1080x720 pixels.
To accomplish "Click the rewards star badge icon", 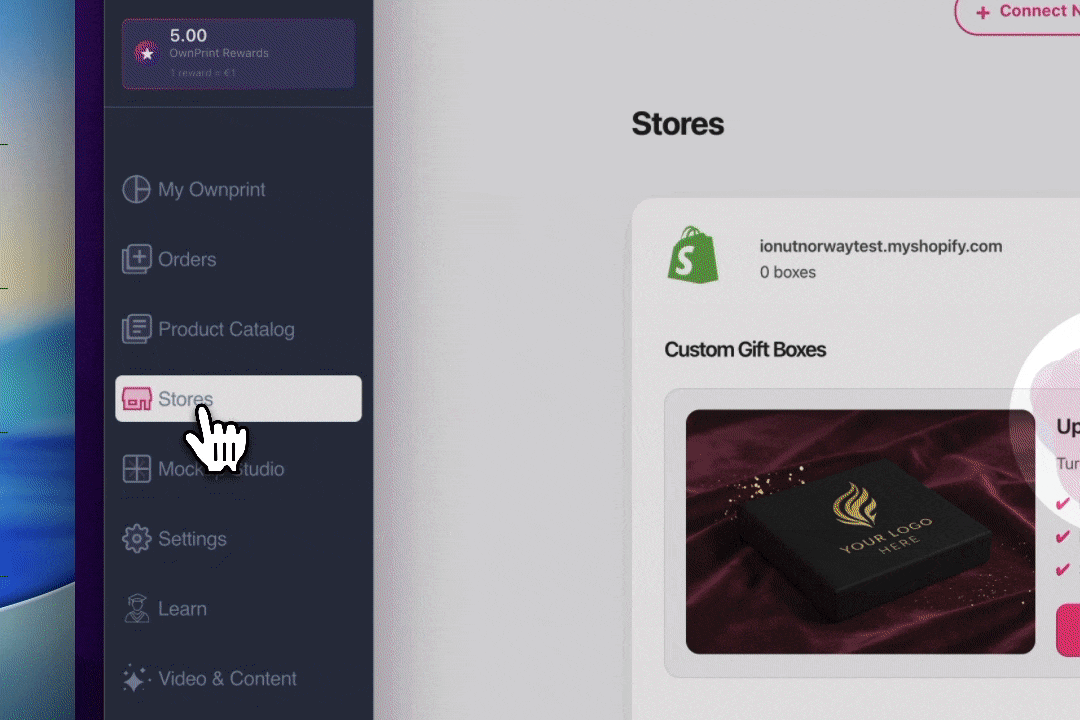I will [x=147, y=53].
